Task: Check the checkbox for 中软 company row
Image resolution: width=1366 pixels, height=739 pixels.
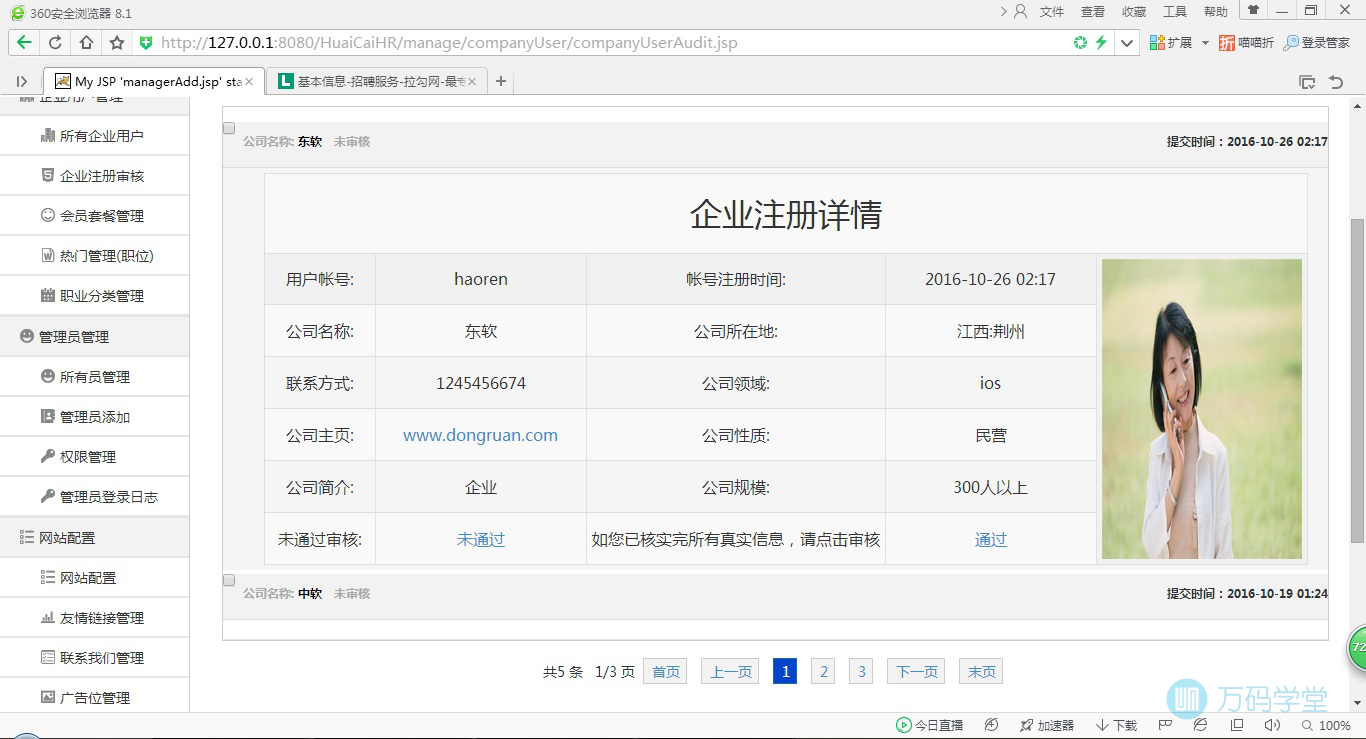Action: [229, 580]
